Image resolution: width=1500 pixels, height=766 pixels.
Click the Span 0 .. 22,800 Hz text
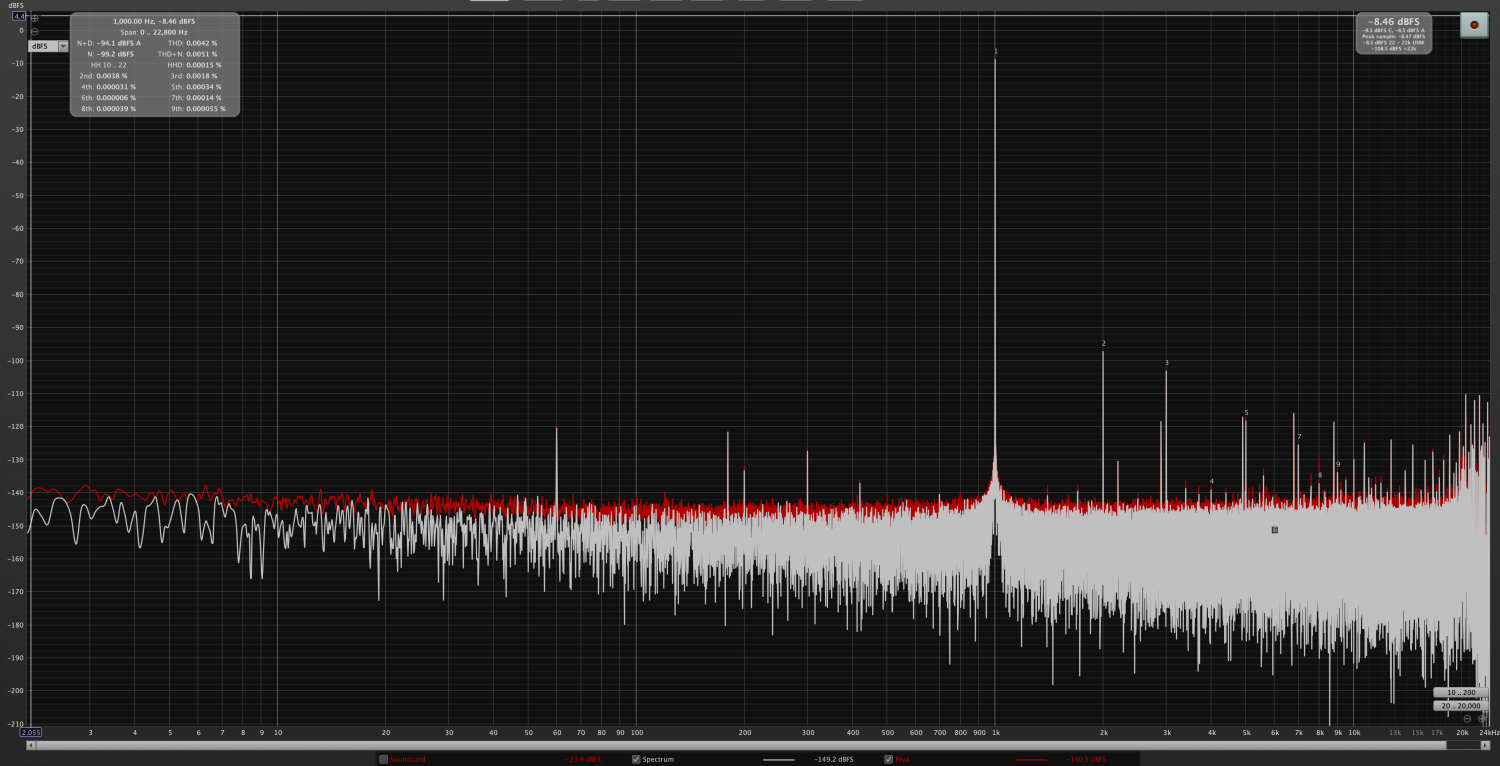pyautogui.click(x=154, y=32)
